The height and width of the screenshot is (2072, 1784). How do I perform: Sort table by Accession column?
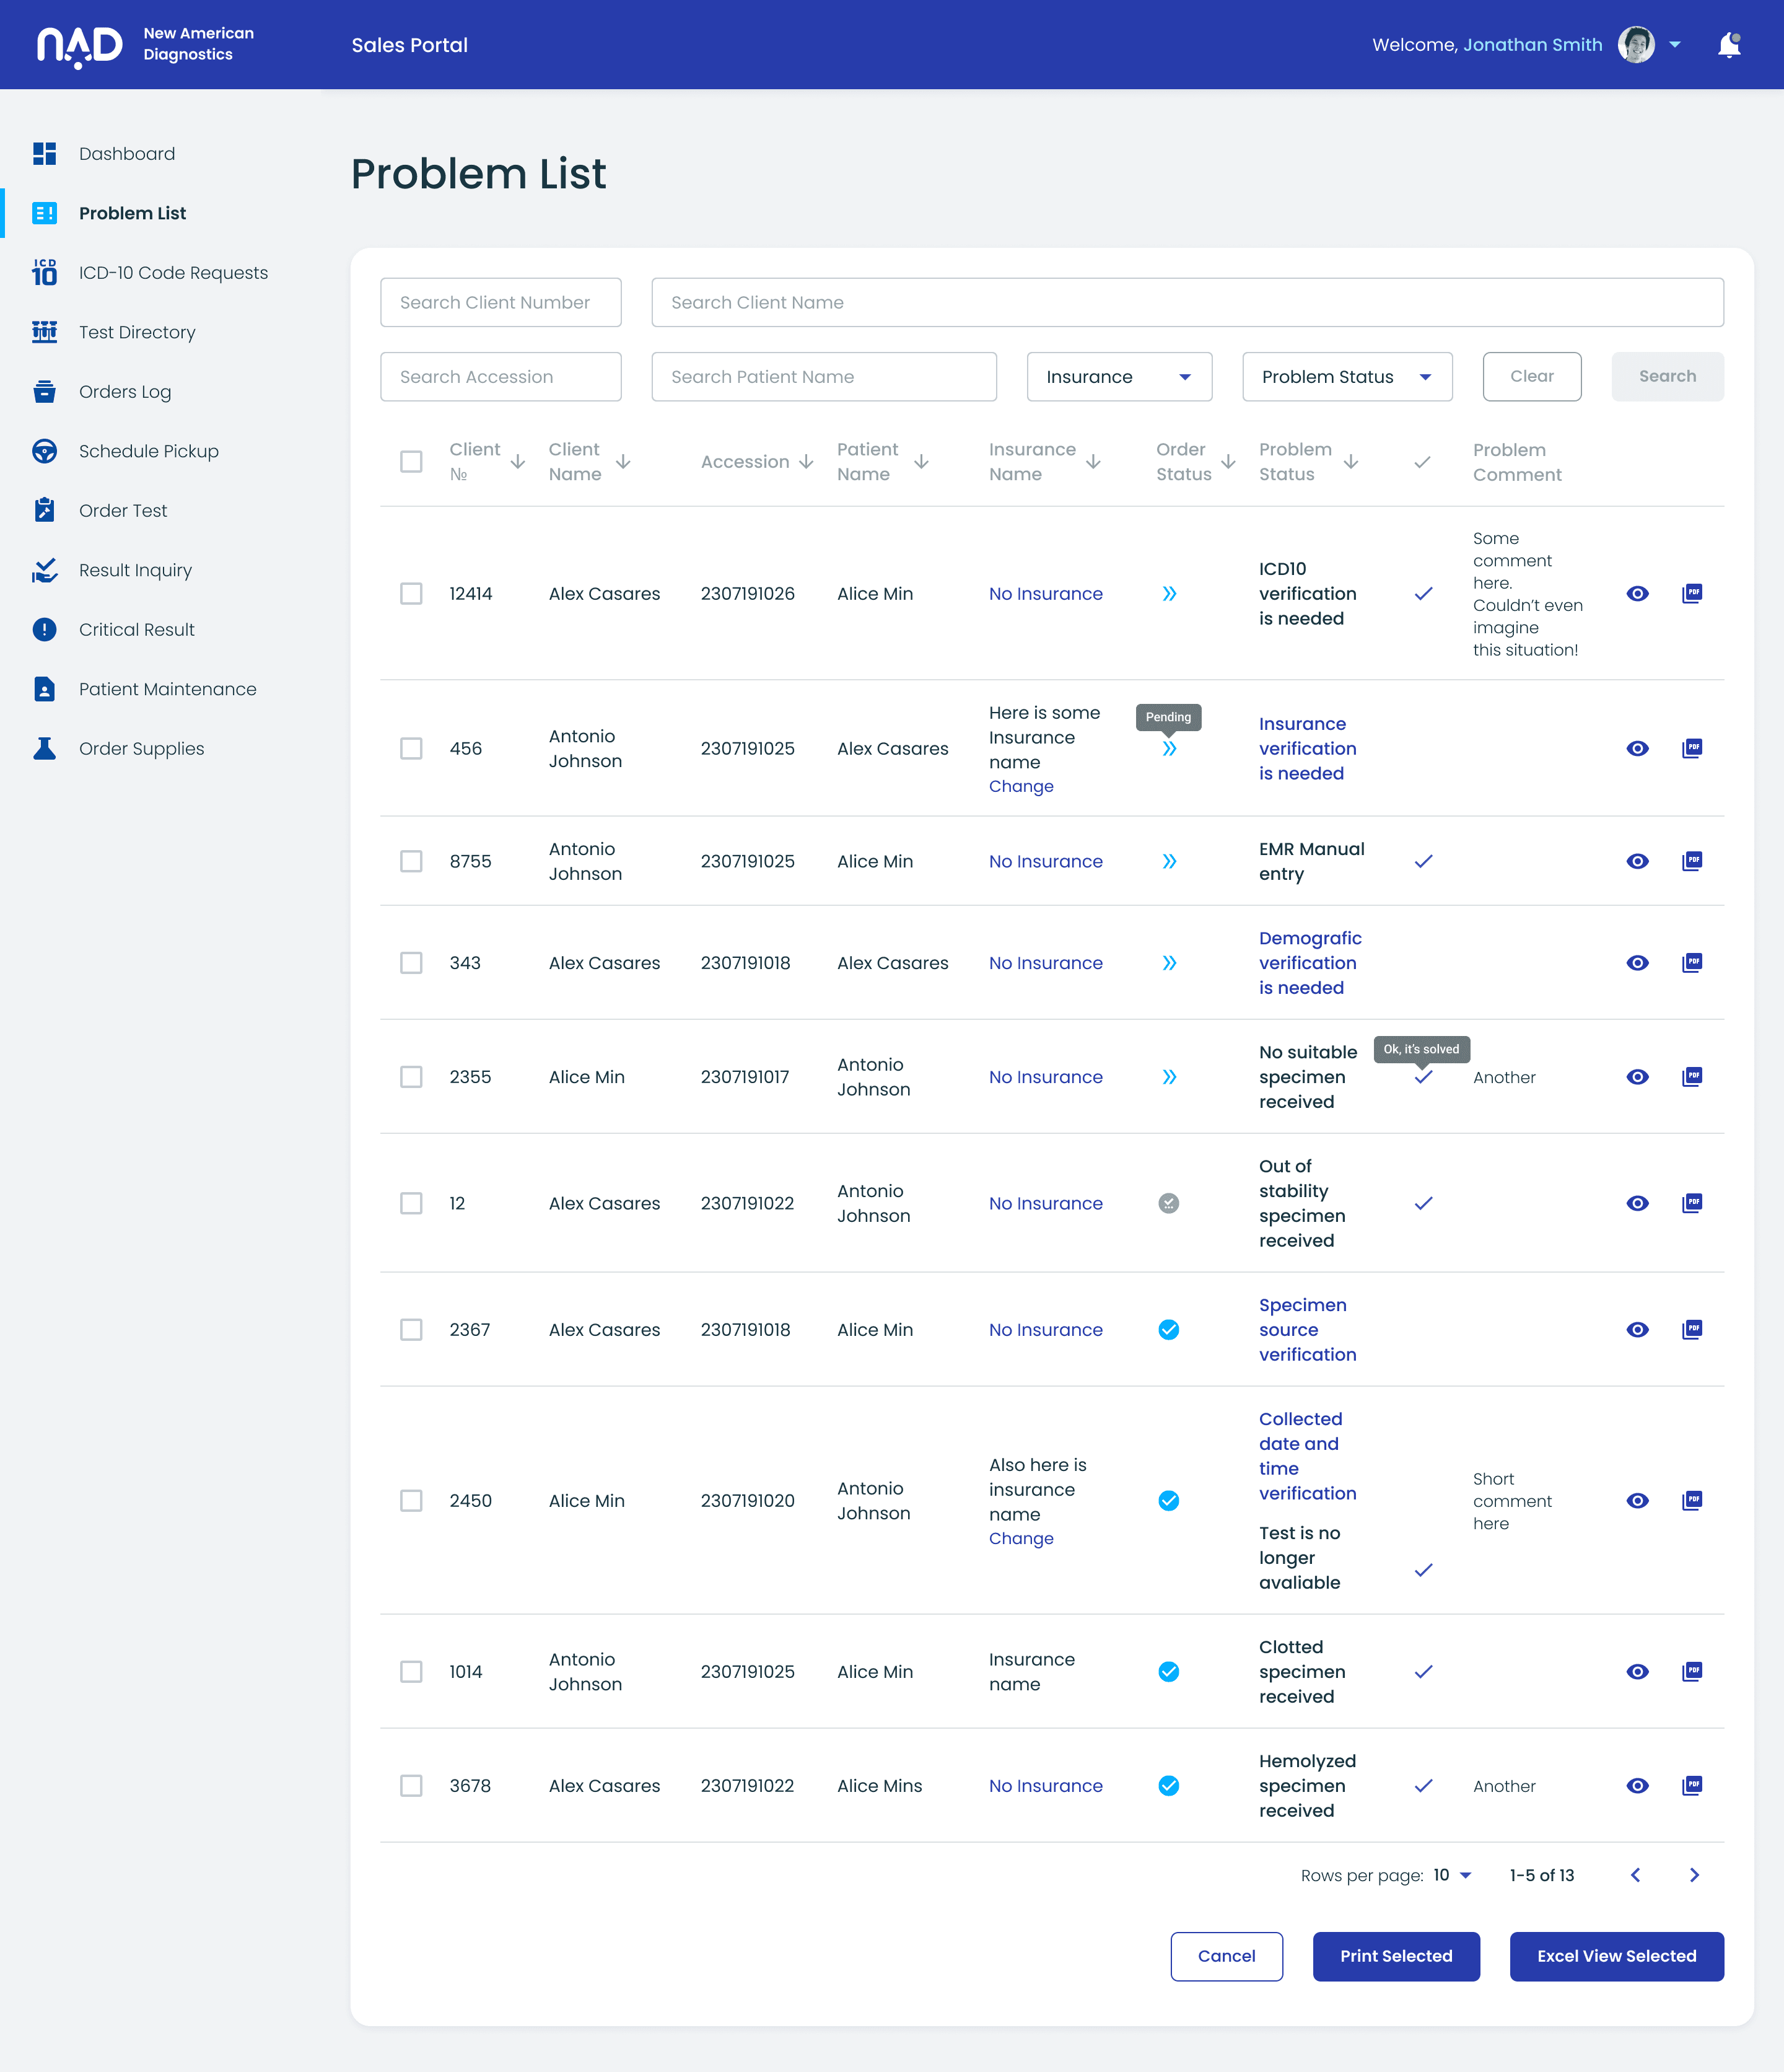click(x=806, y=461)
